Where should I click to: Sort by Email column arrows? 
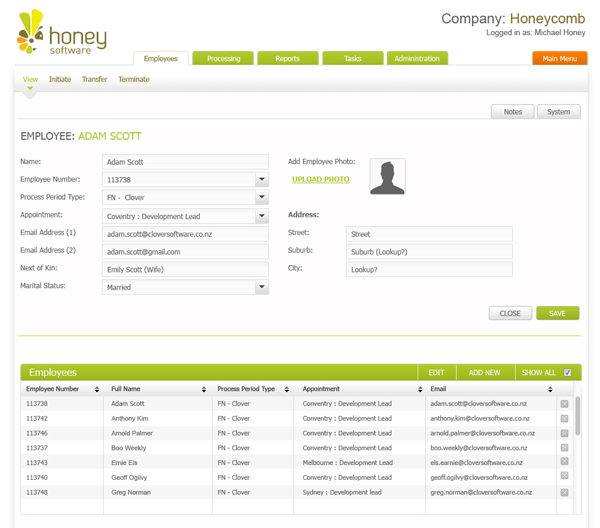pos(550,389)
